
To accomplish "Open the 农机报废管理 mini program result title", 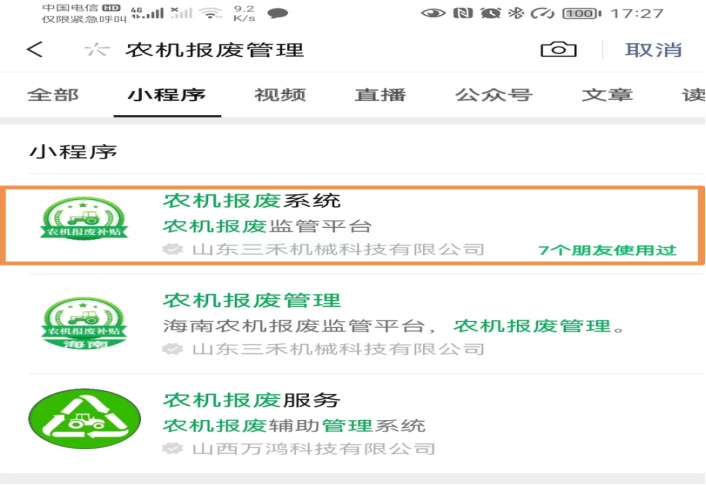I will click(252, 300).
